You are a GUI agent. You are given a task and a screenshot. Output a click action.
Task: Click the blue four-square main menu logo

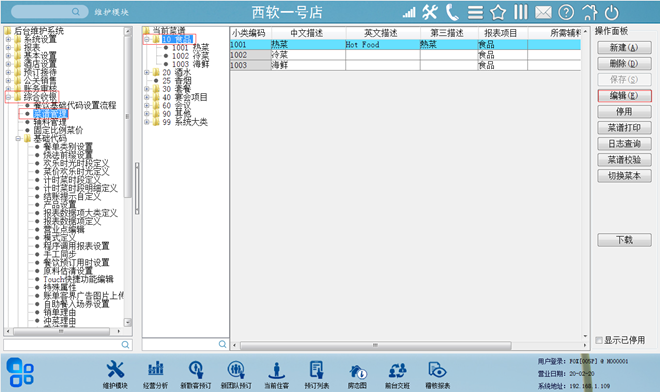20,372
